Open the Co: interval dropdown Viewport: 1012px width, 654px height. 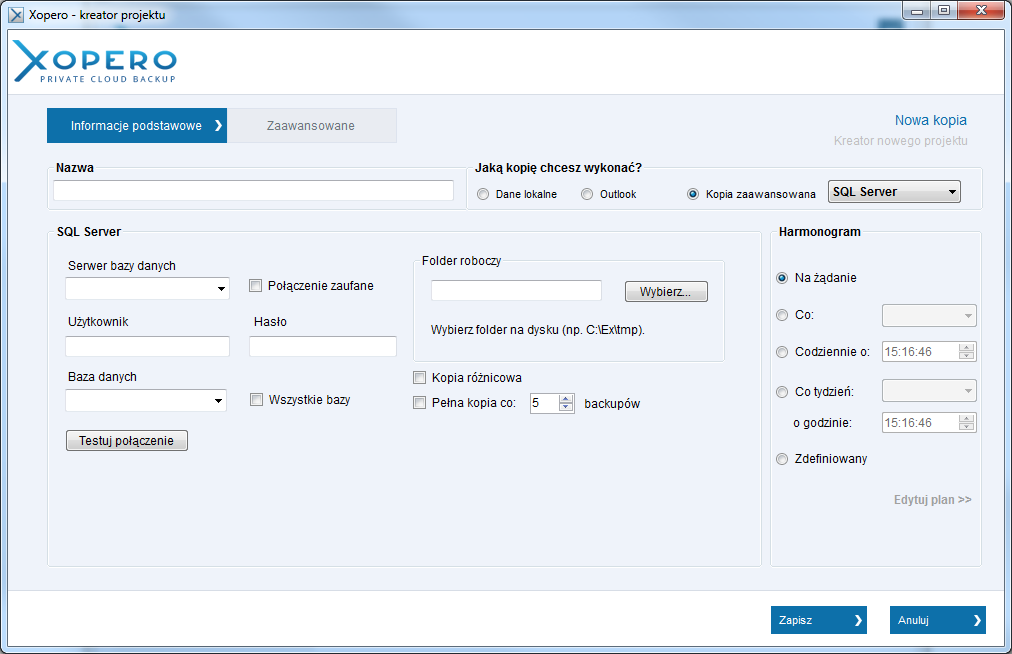click(929, 316)
